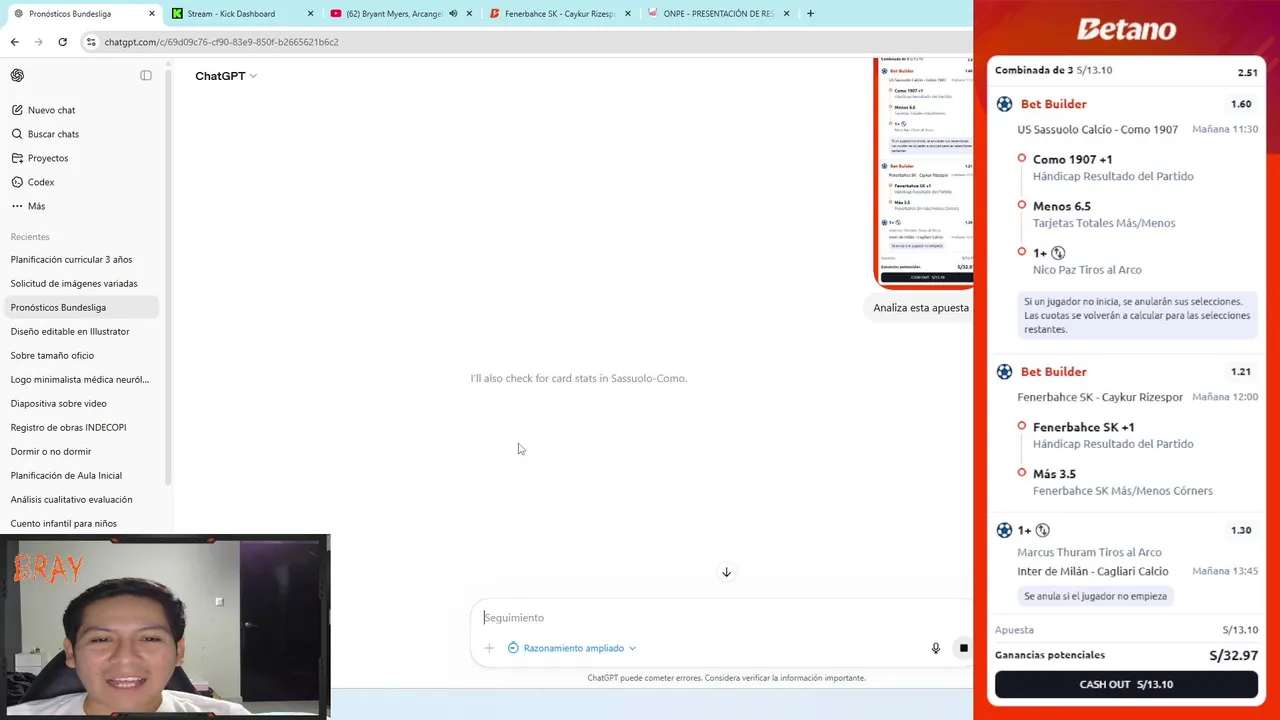
Task: Open the ChatGPT model selector dropdown
Action: click(226, 76)
